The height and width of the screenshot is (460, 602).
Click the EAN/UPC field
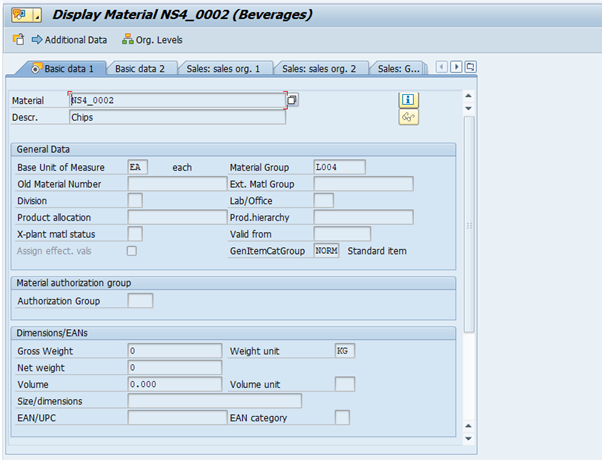[x=177, y=418]
